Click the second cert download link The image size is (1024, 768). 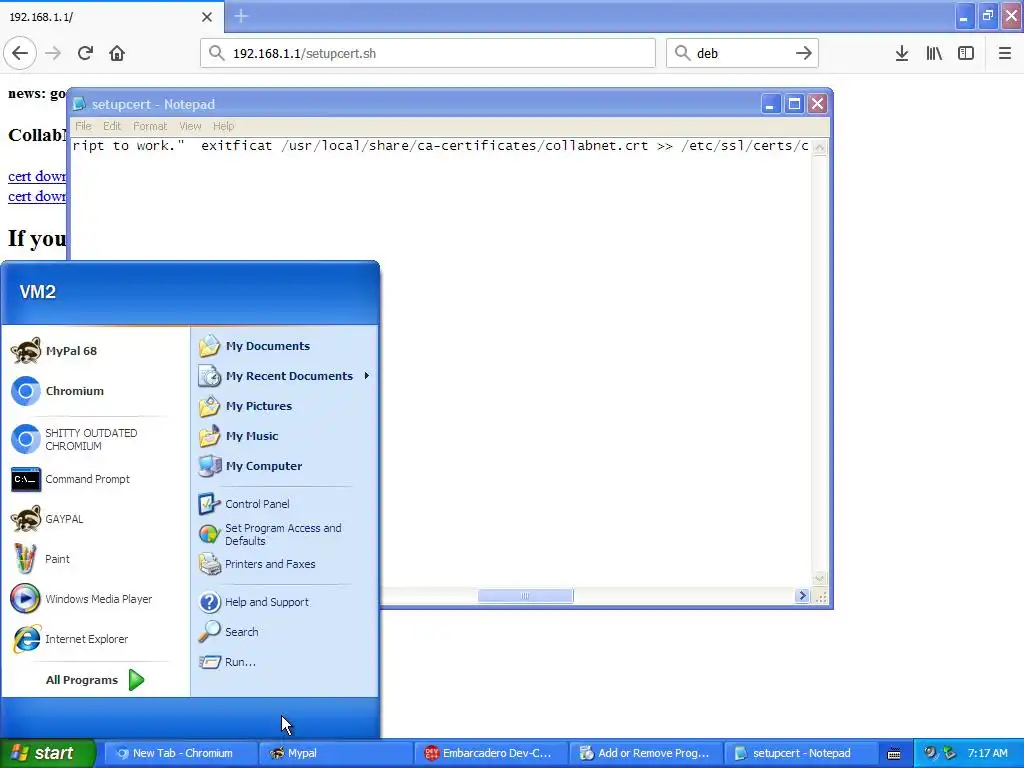(37, 196)
